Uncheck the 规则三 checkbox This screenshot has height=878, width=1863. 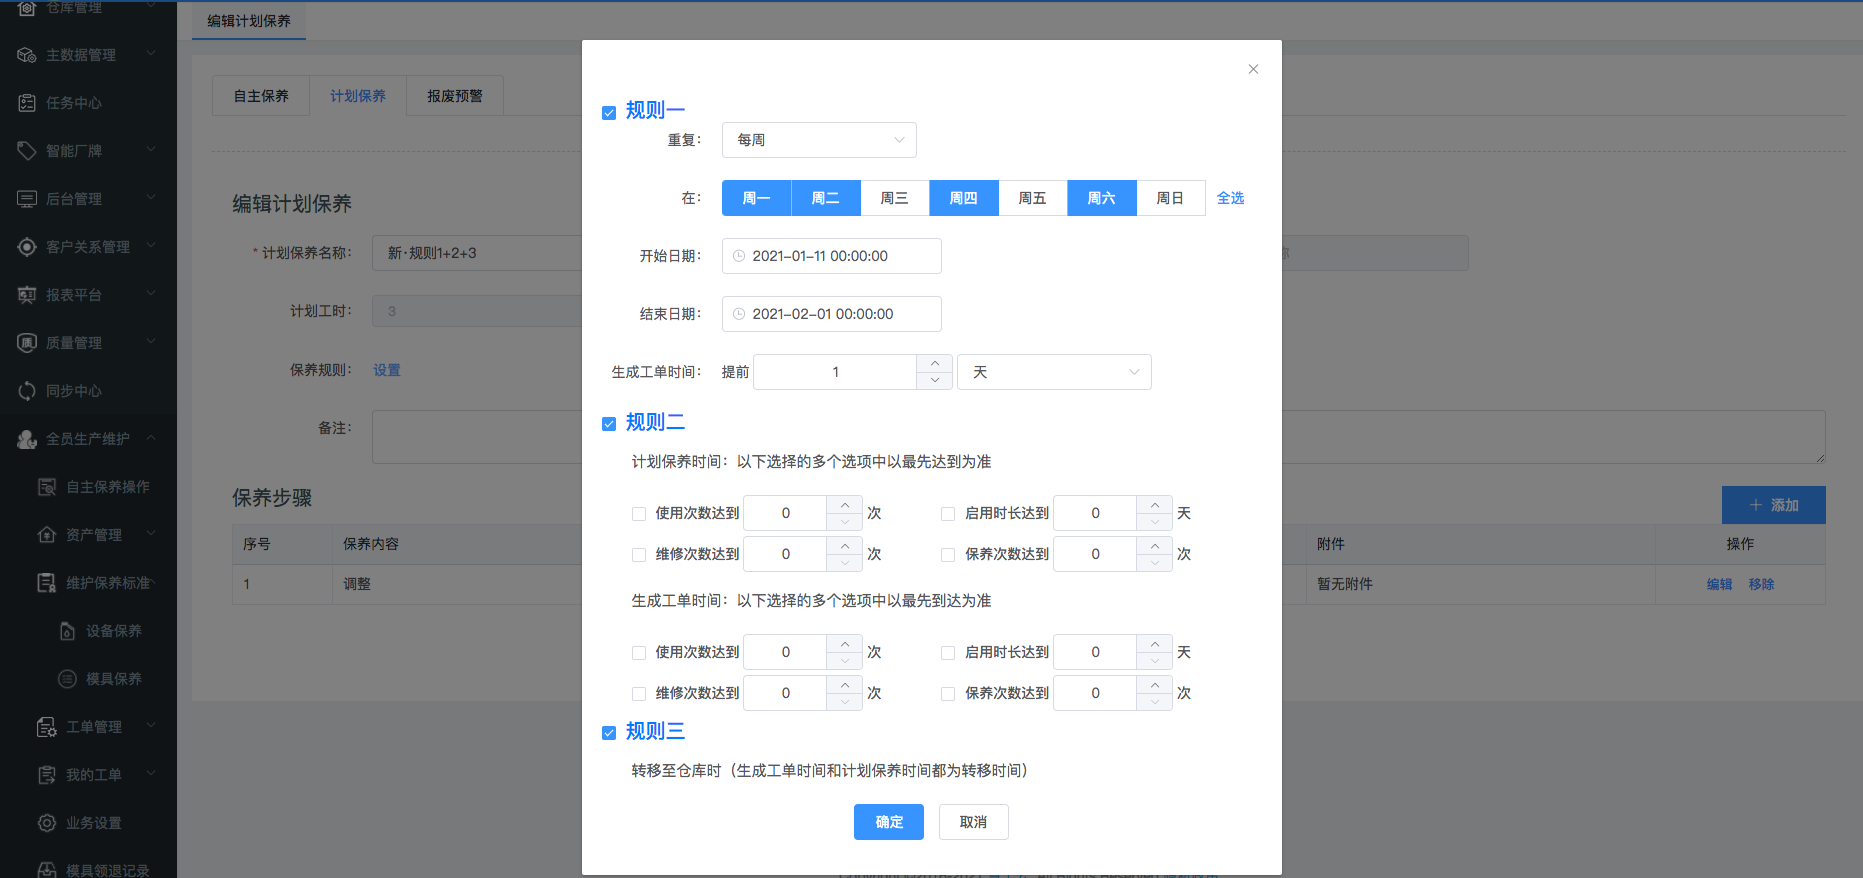pyautogui.click(x=609, y=733)
